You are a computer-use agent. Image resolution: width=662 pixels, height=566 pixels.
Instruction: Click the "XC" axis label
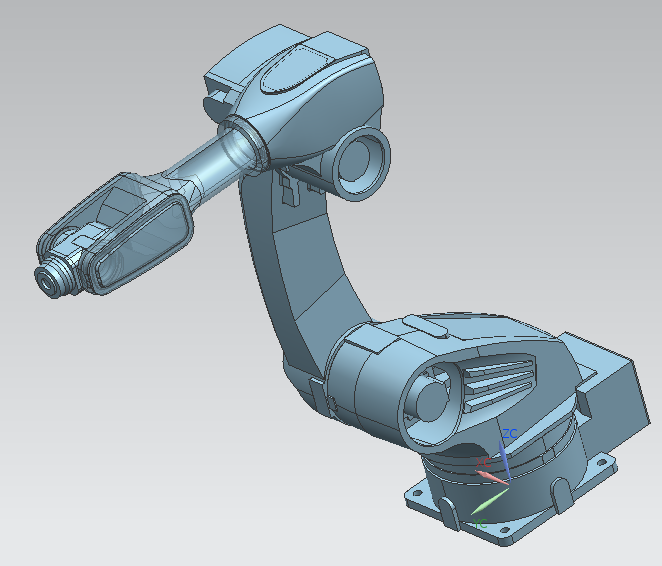[x=483, y=463]
